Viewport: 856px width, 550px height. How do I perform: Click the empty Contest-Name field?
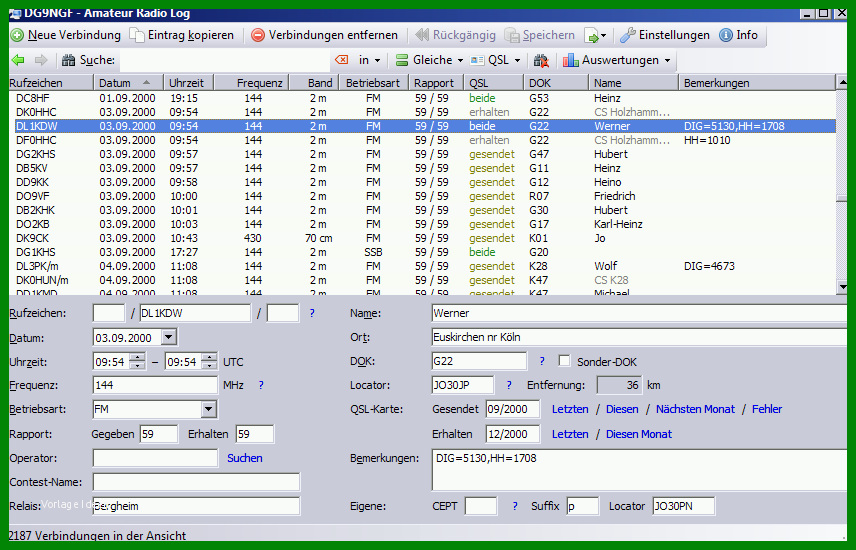pyautogui.click(x=196, y=482)
